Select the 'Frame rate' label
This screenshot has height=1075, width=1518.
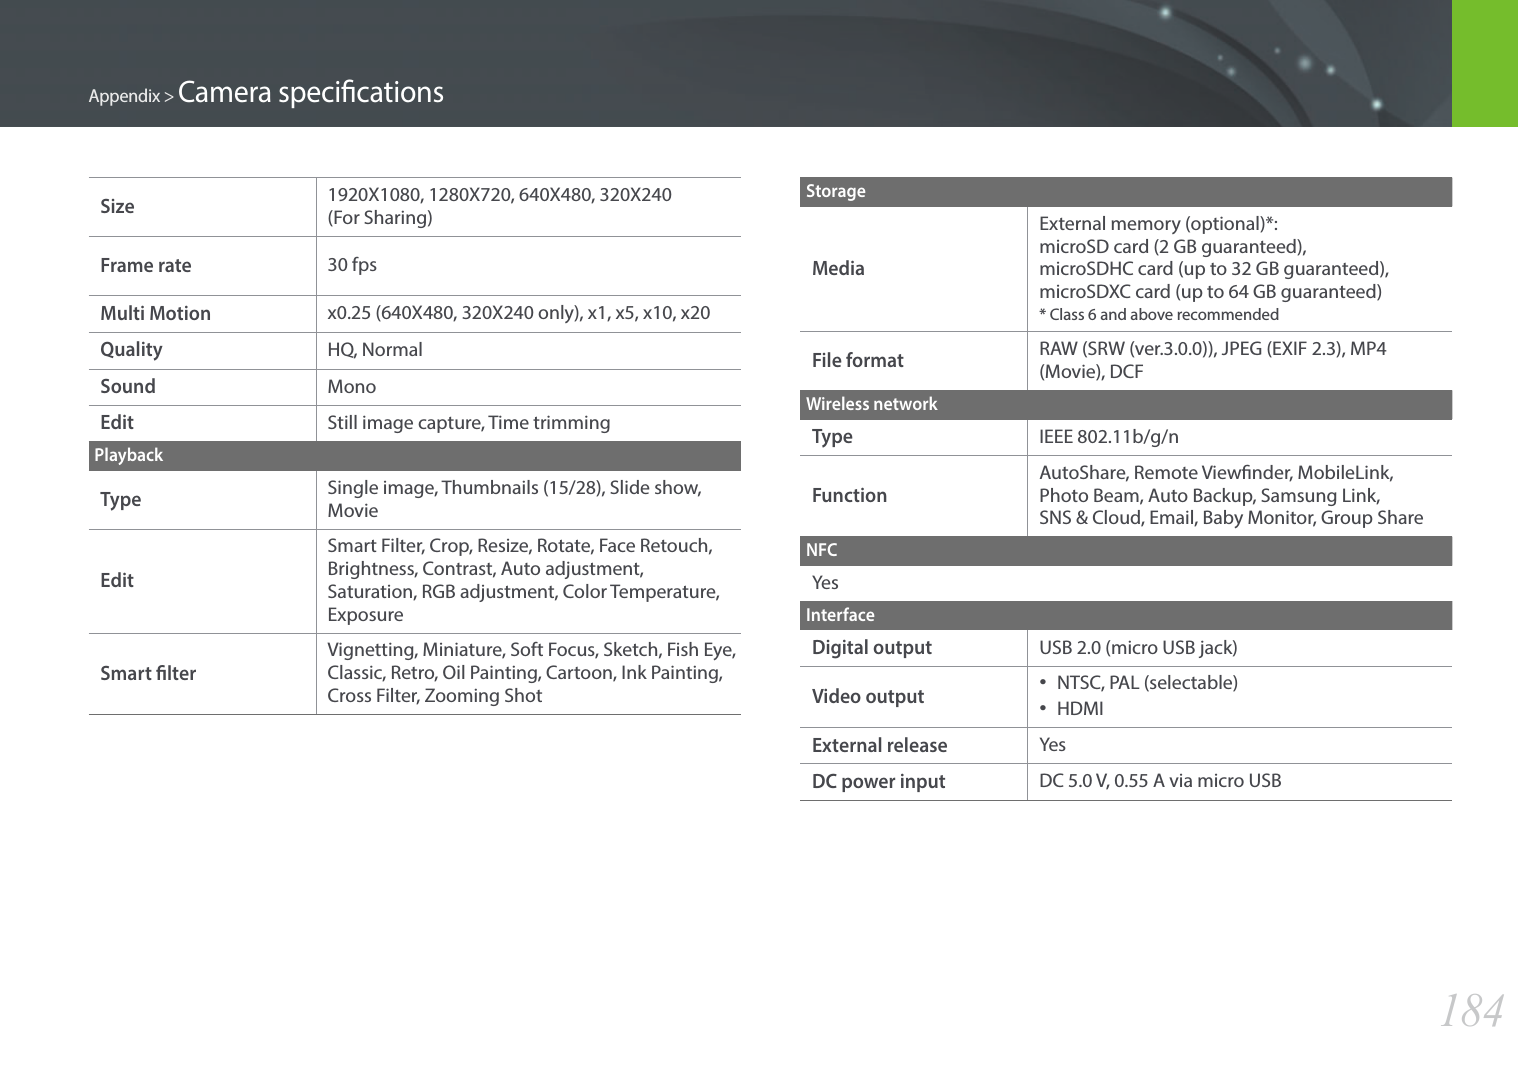click(x=146, y=266)
